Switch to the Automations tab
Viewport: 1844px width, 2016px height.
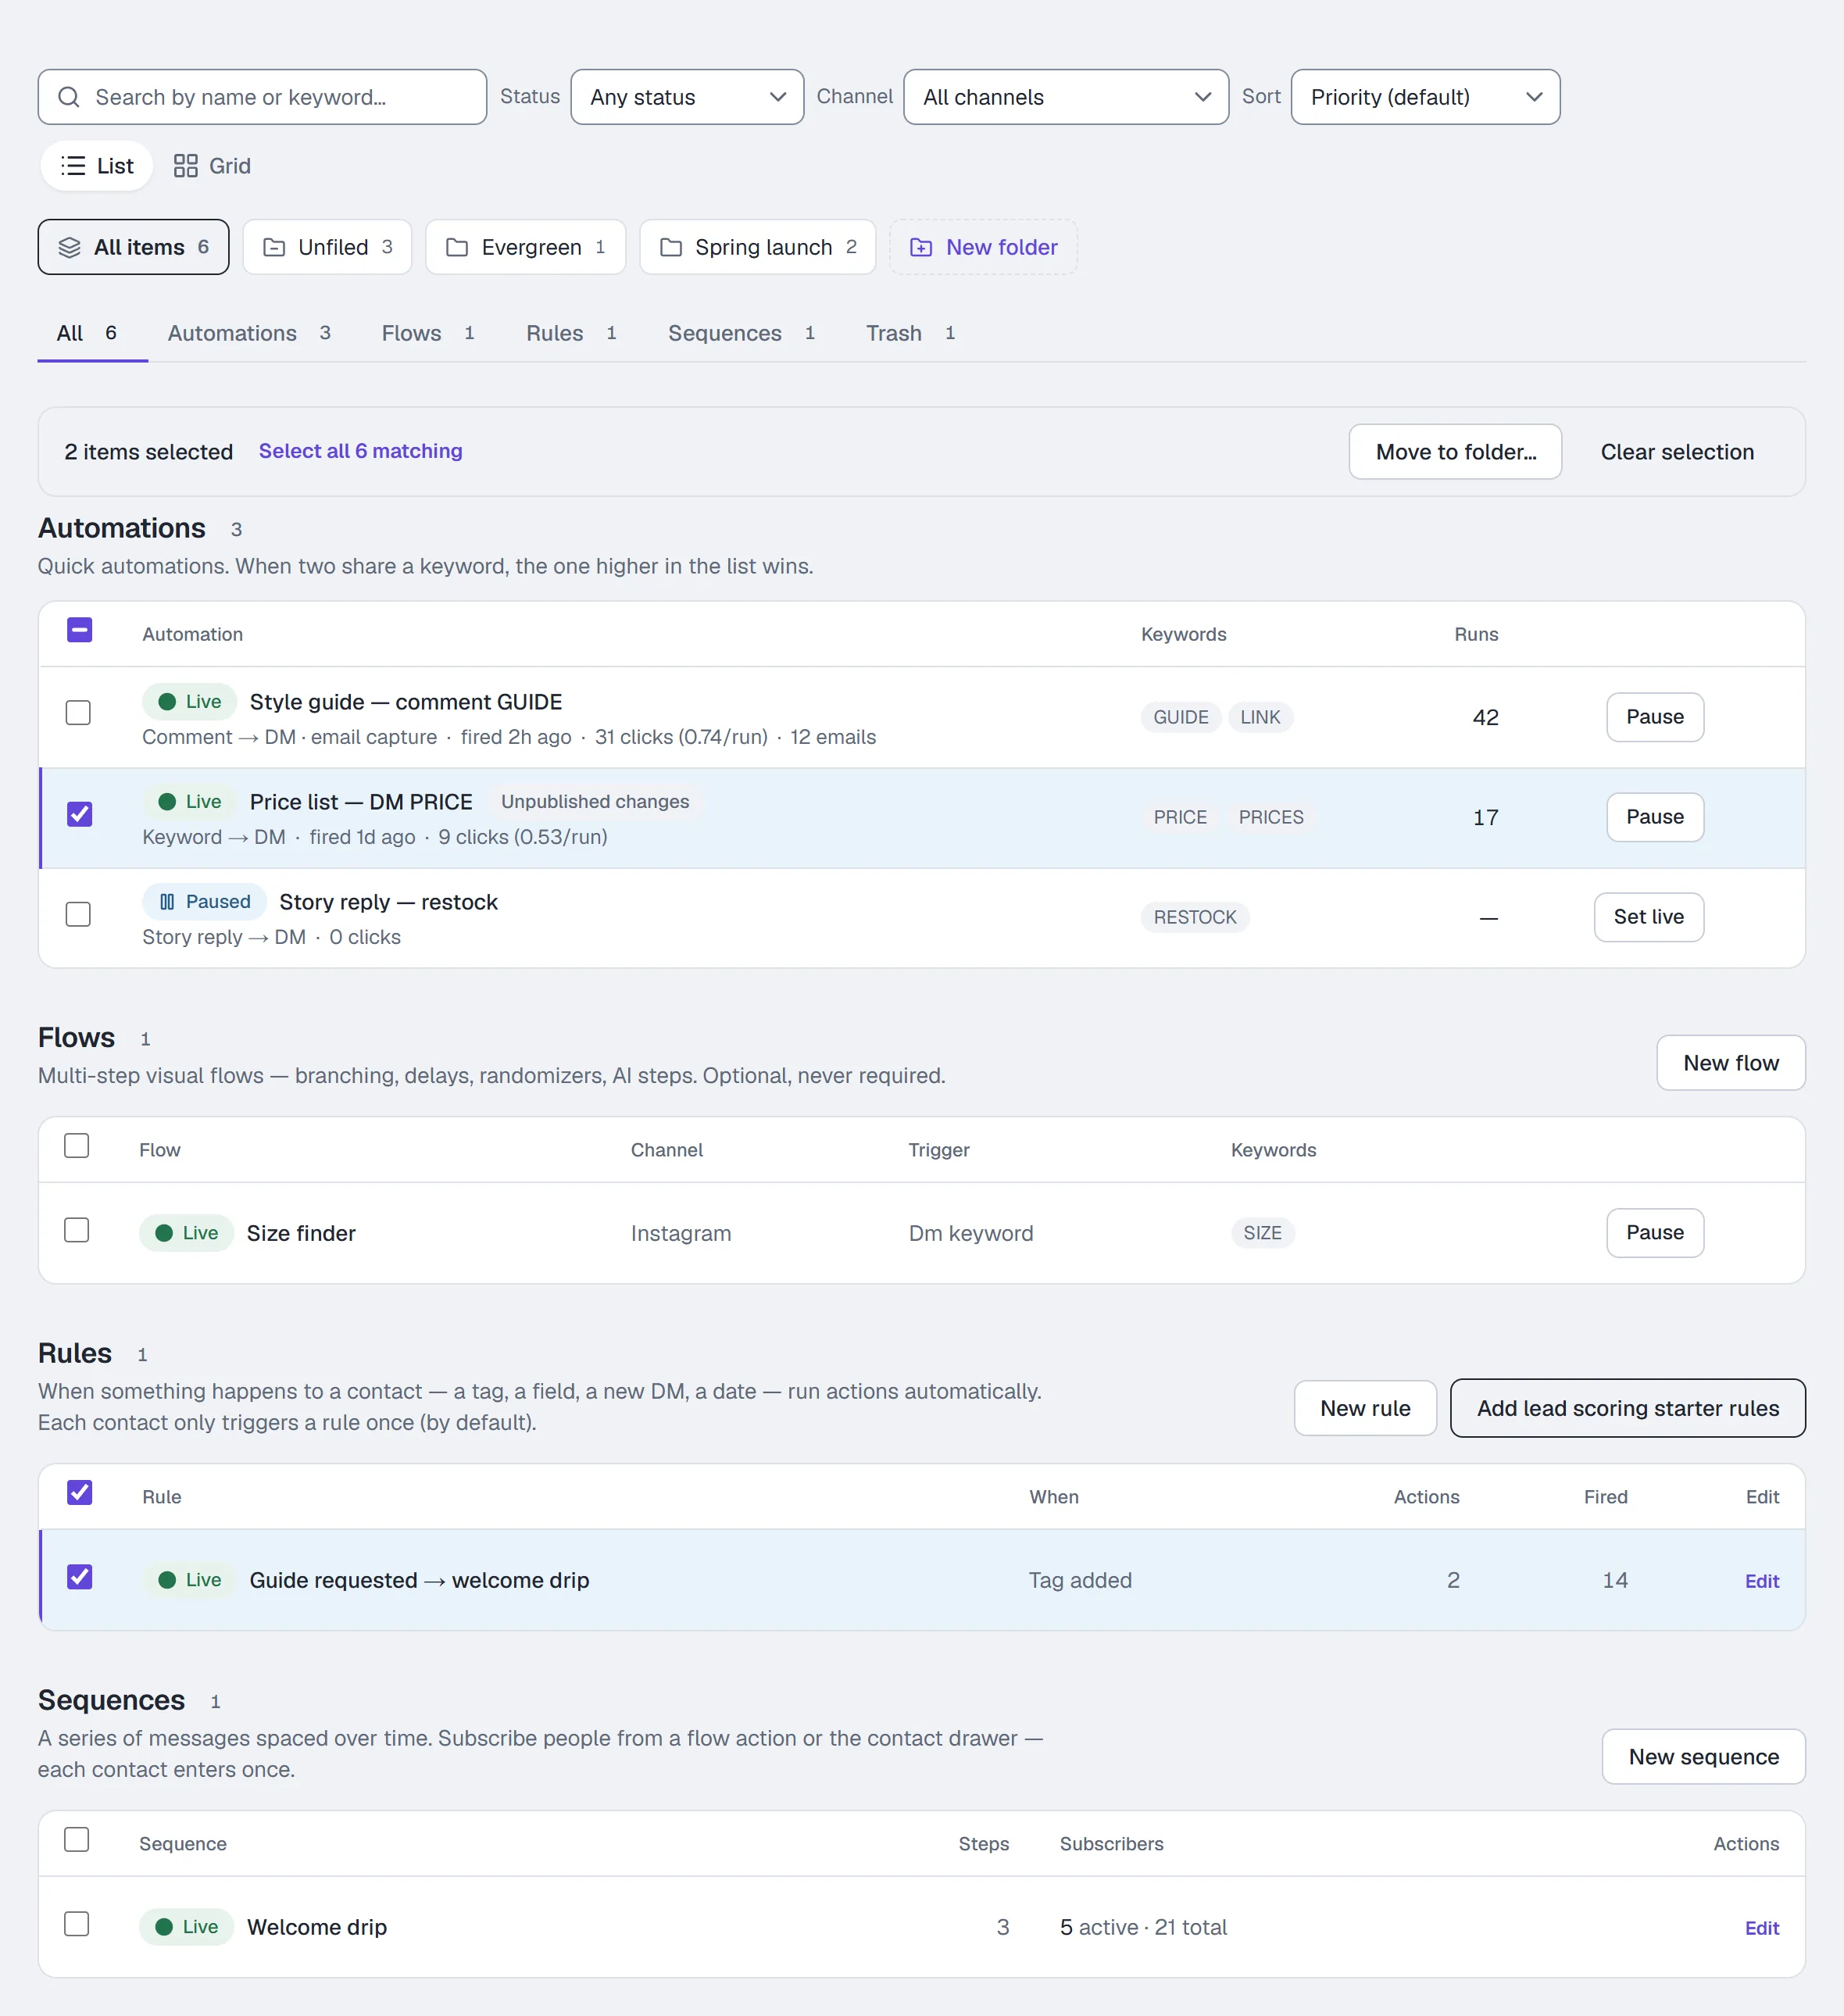[249, 333]
